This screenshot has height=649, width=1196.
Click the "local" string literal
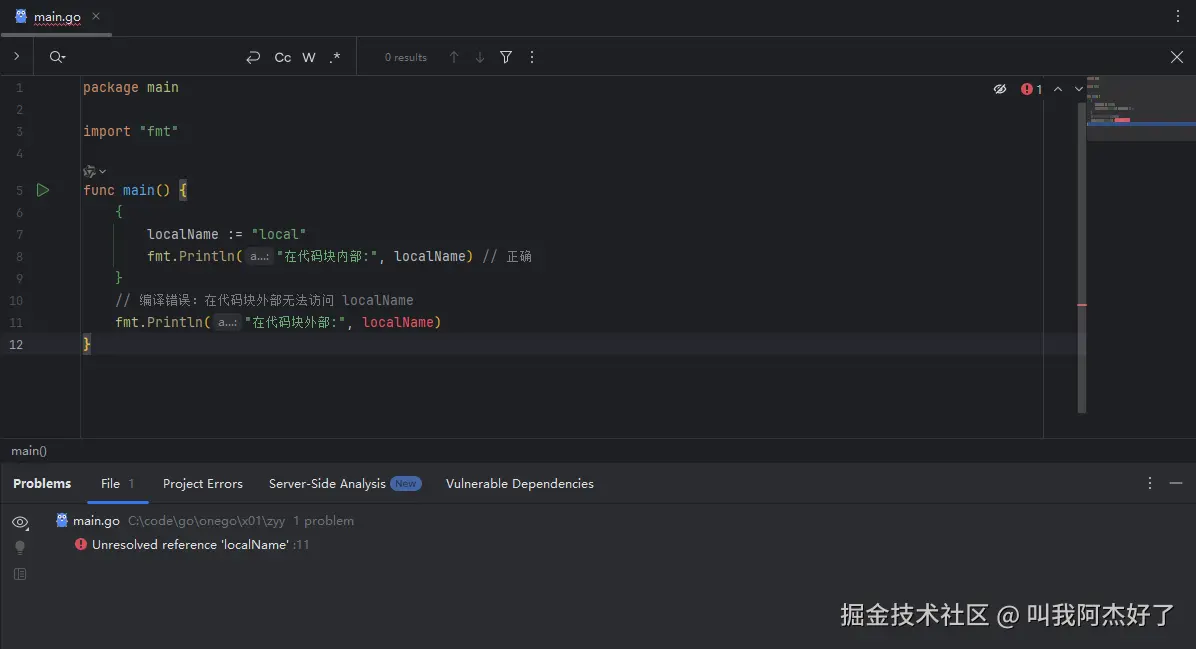click(278, 234)
